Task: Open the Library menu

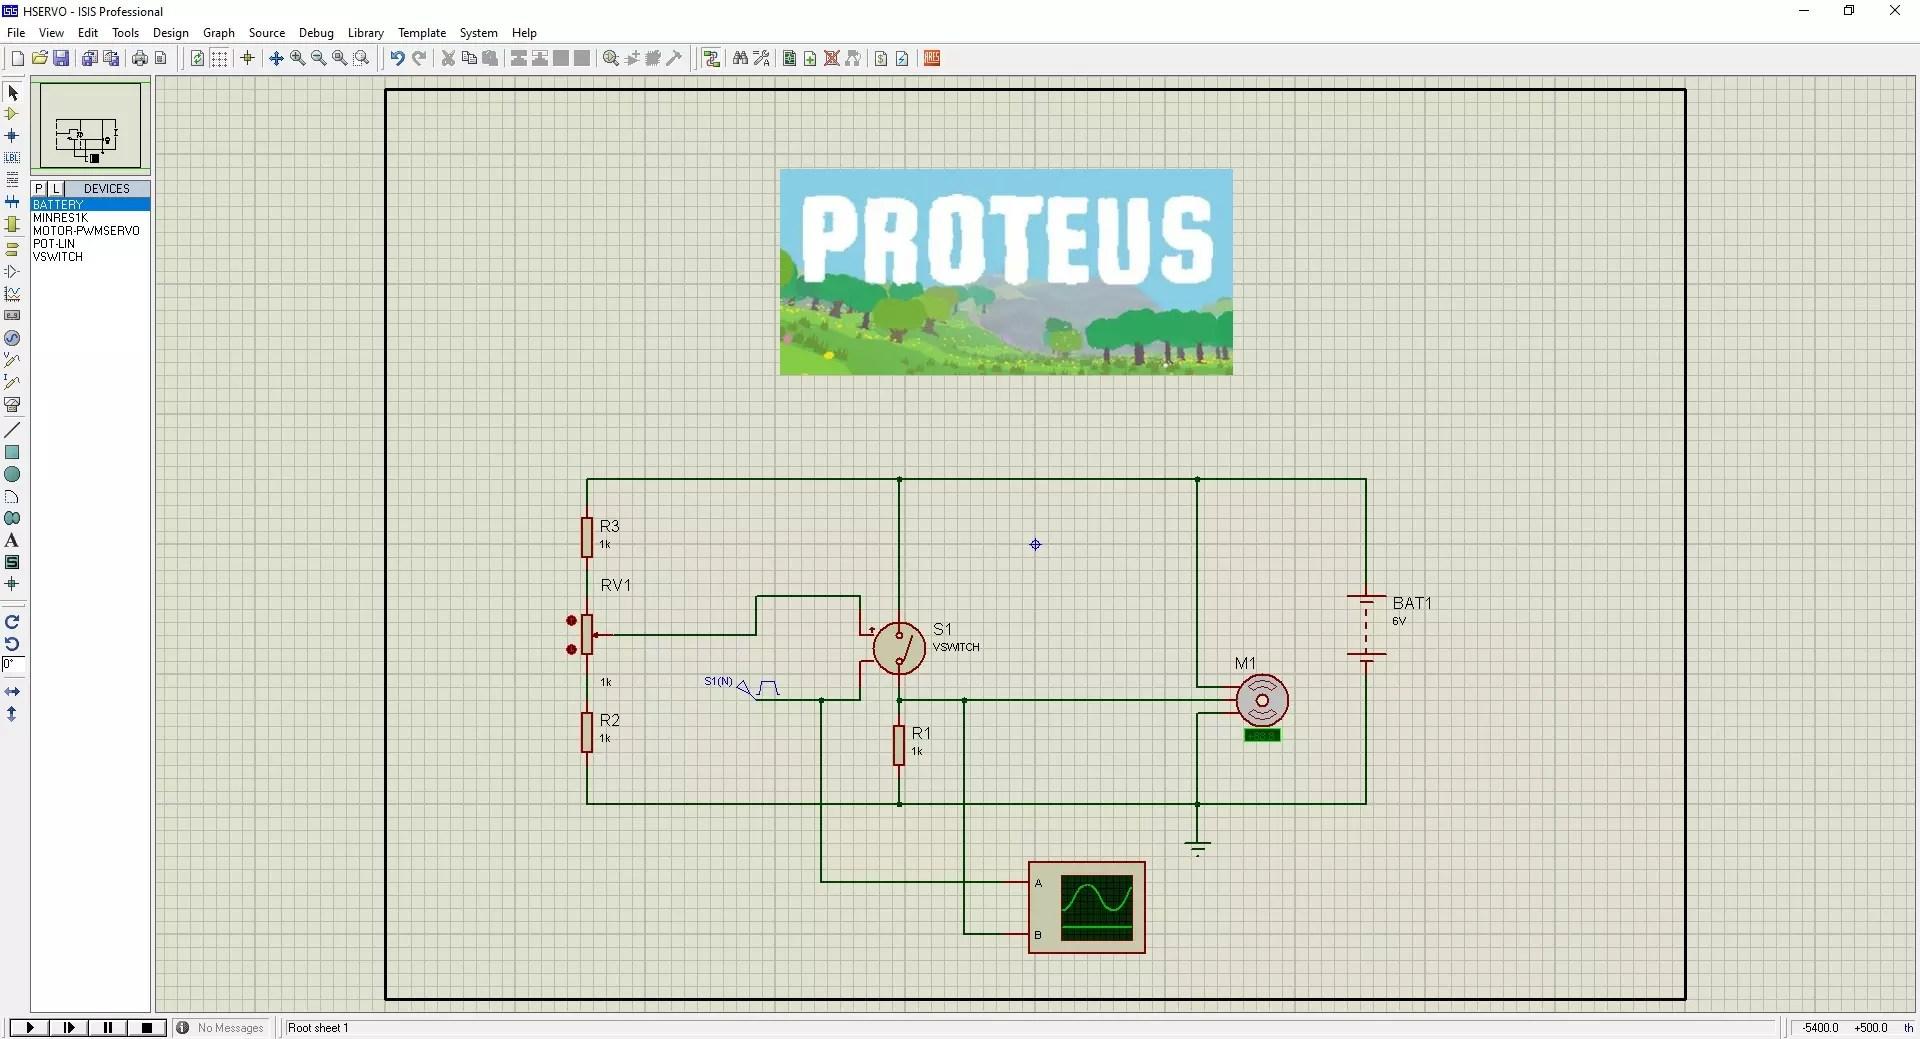Action: click(x=365, y=33)
